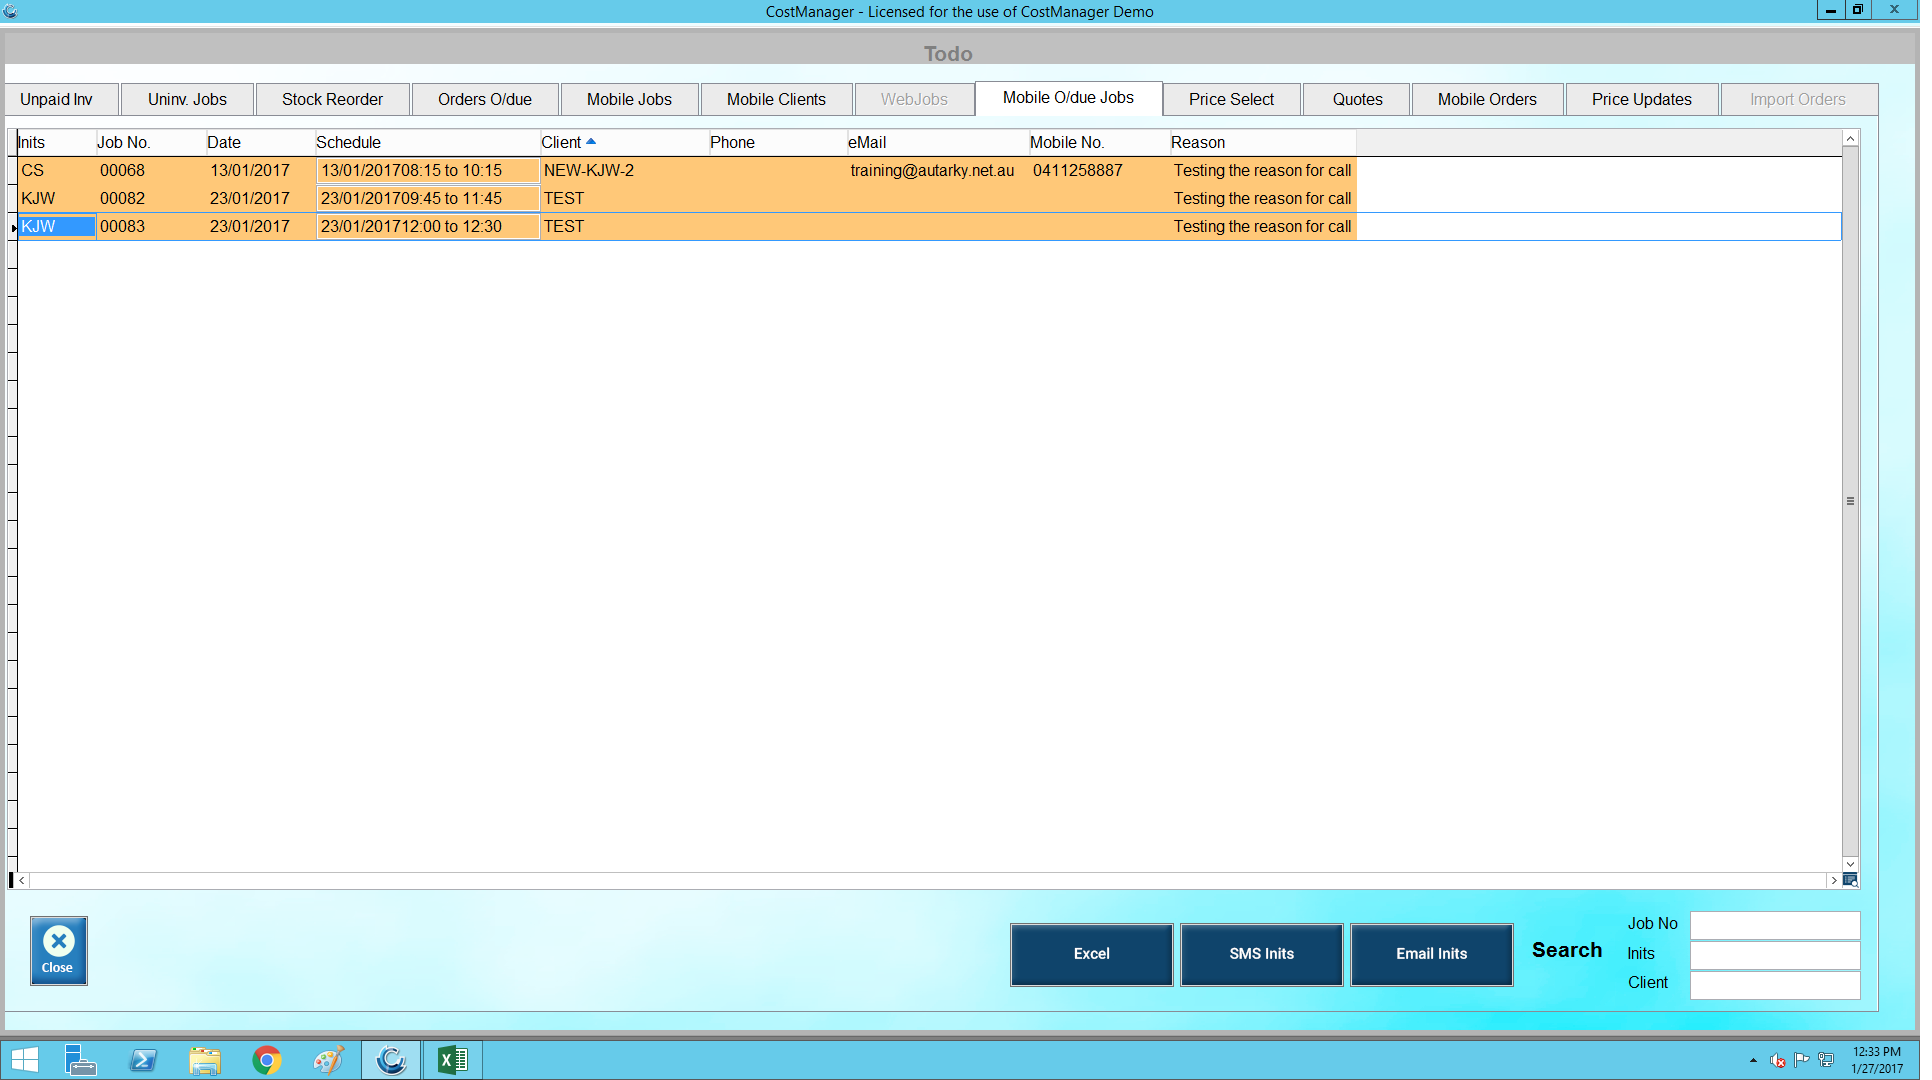Open Excel from the taskbar
Image resolution: width=1932 pixels, height=1080 pixels.
tap(452, 1060)
